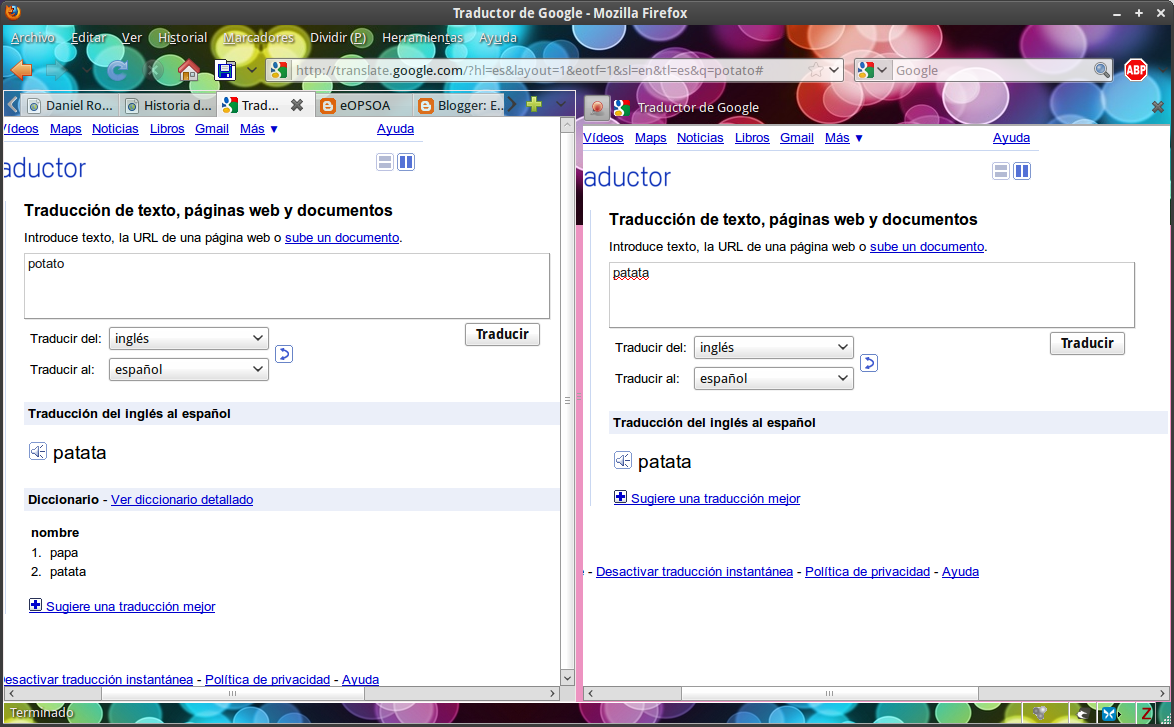Expand 'Sugiere una traducción mejor' in left pane
Viewport: 1174px width, 727px height.
click(x=122, y=606)
